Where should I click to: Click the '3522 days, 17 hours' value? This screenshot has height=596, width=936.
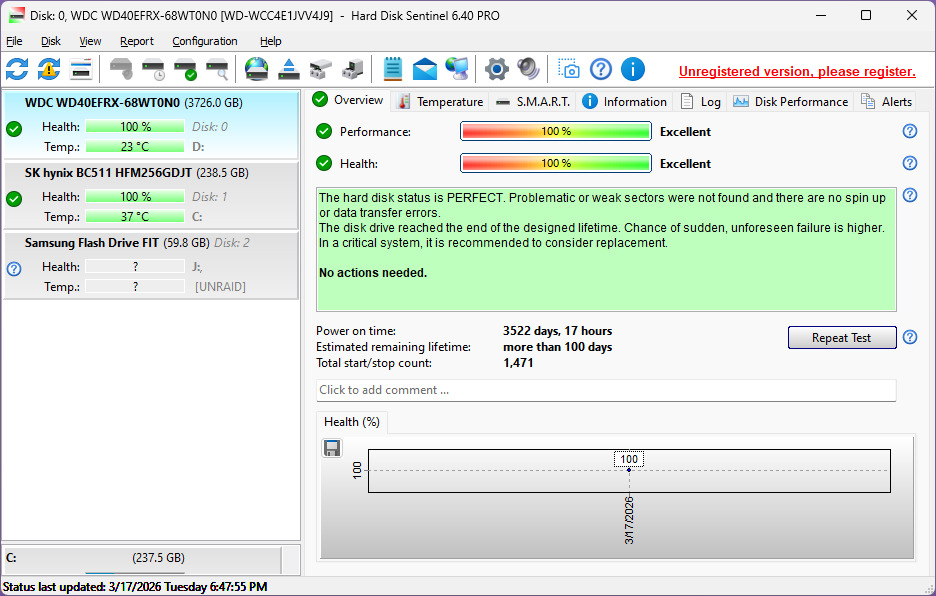click(x=558, y=331)
